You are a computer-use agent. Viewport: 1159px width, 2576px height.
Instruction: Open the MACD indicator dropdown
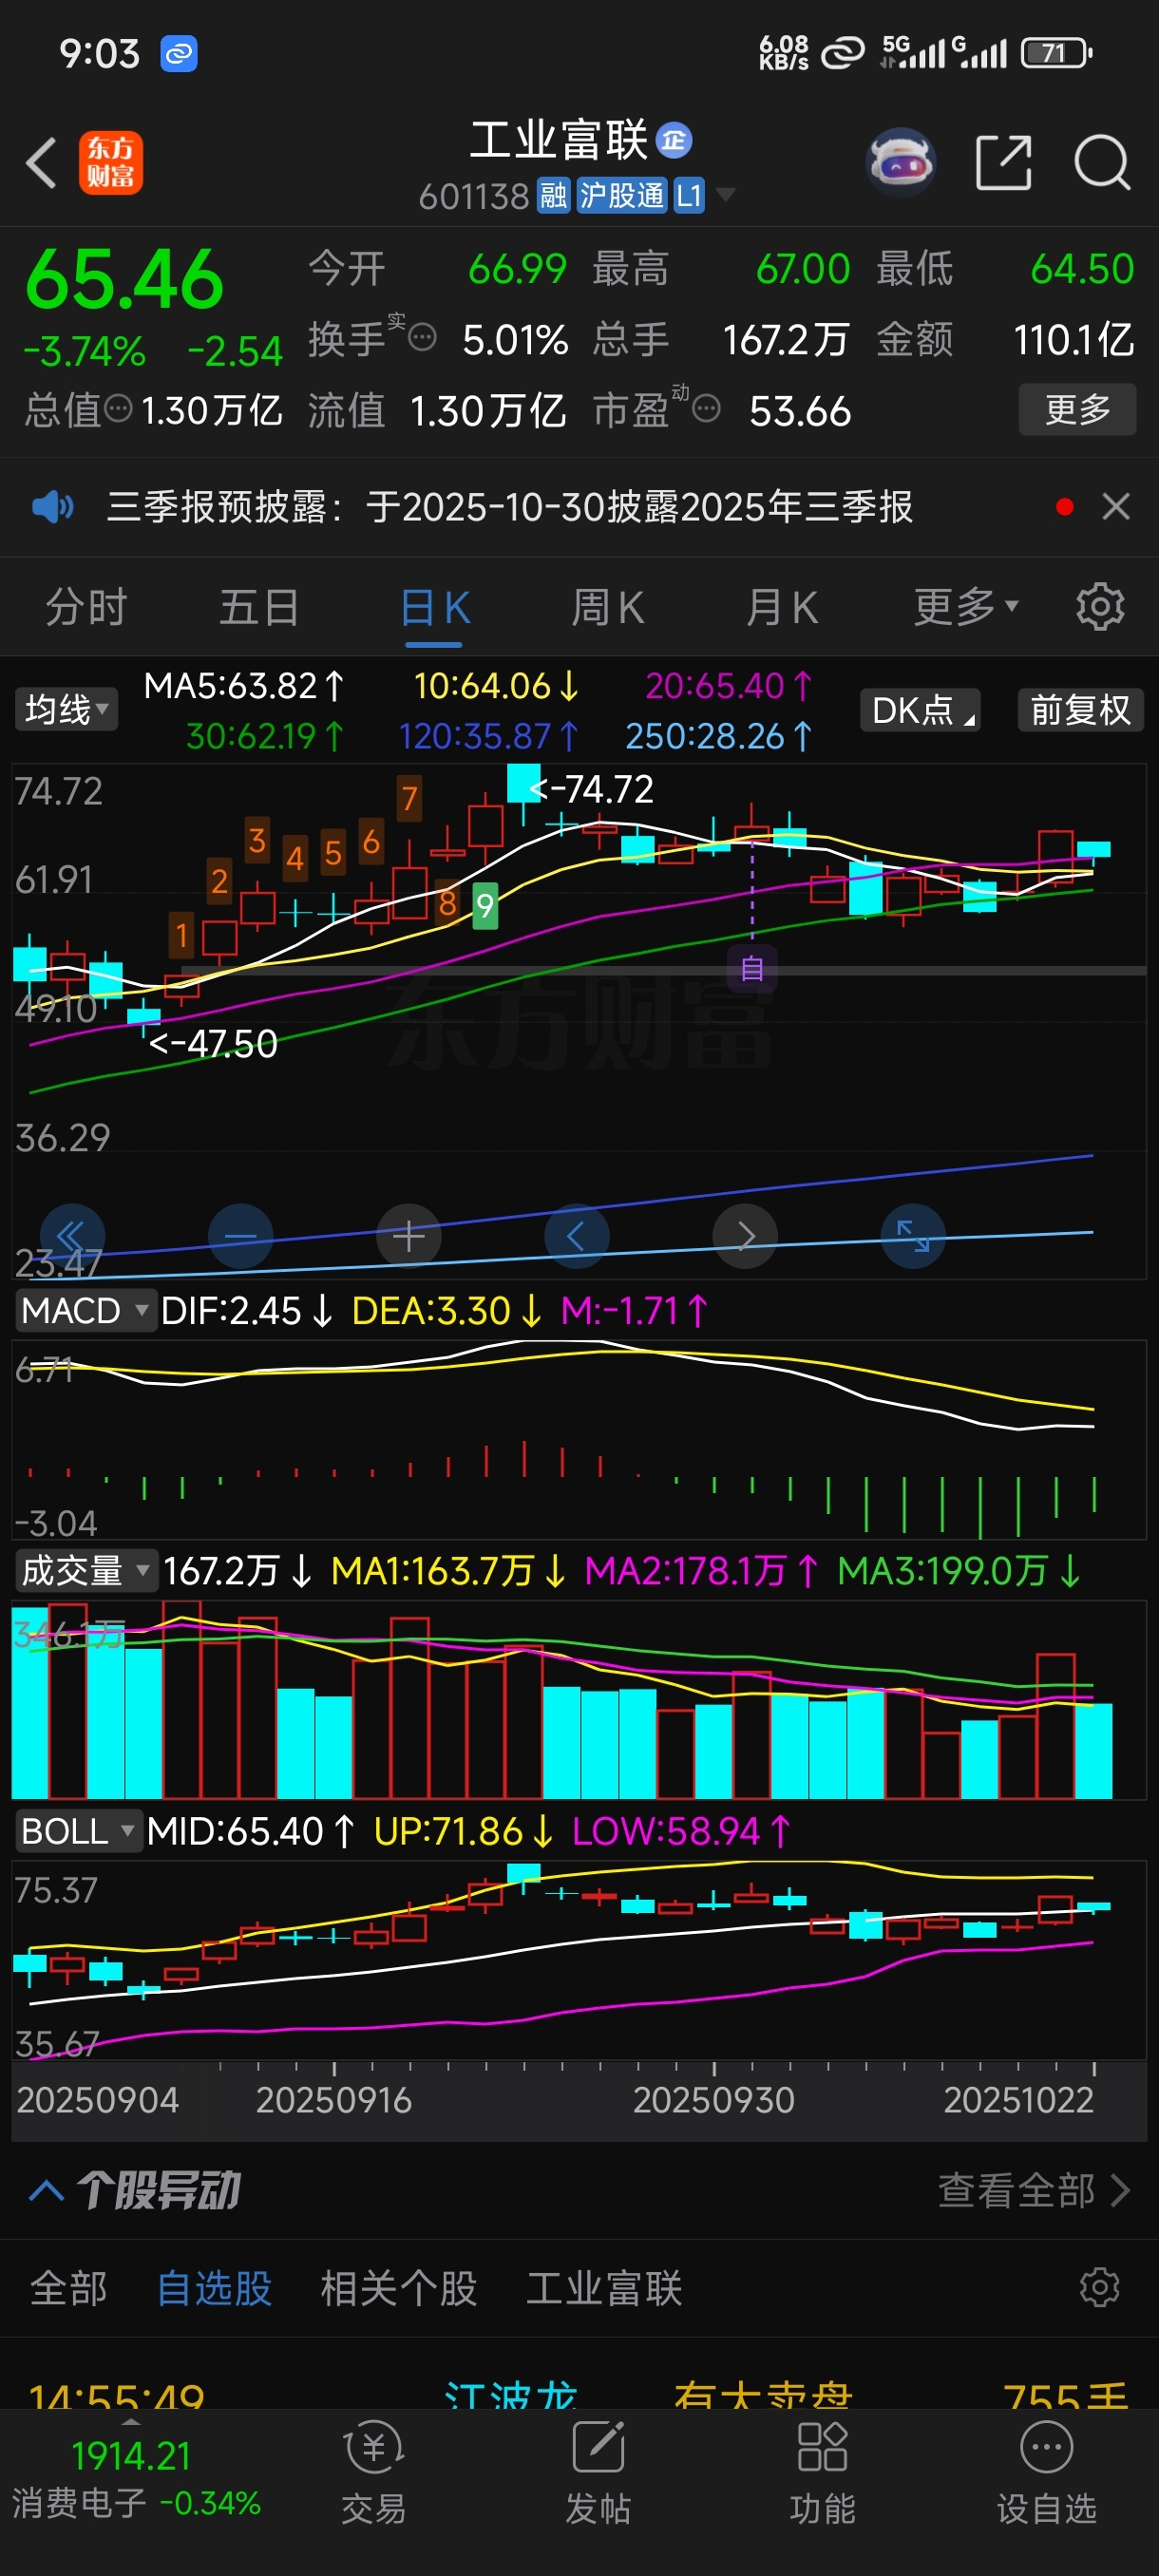[x=86, y=1310]
